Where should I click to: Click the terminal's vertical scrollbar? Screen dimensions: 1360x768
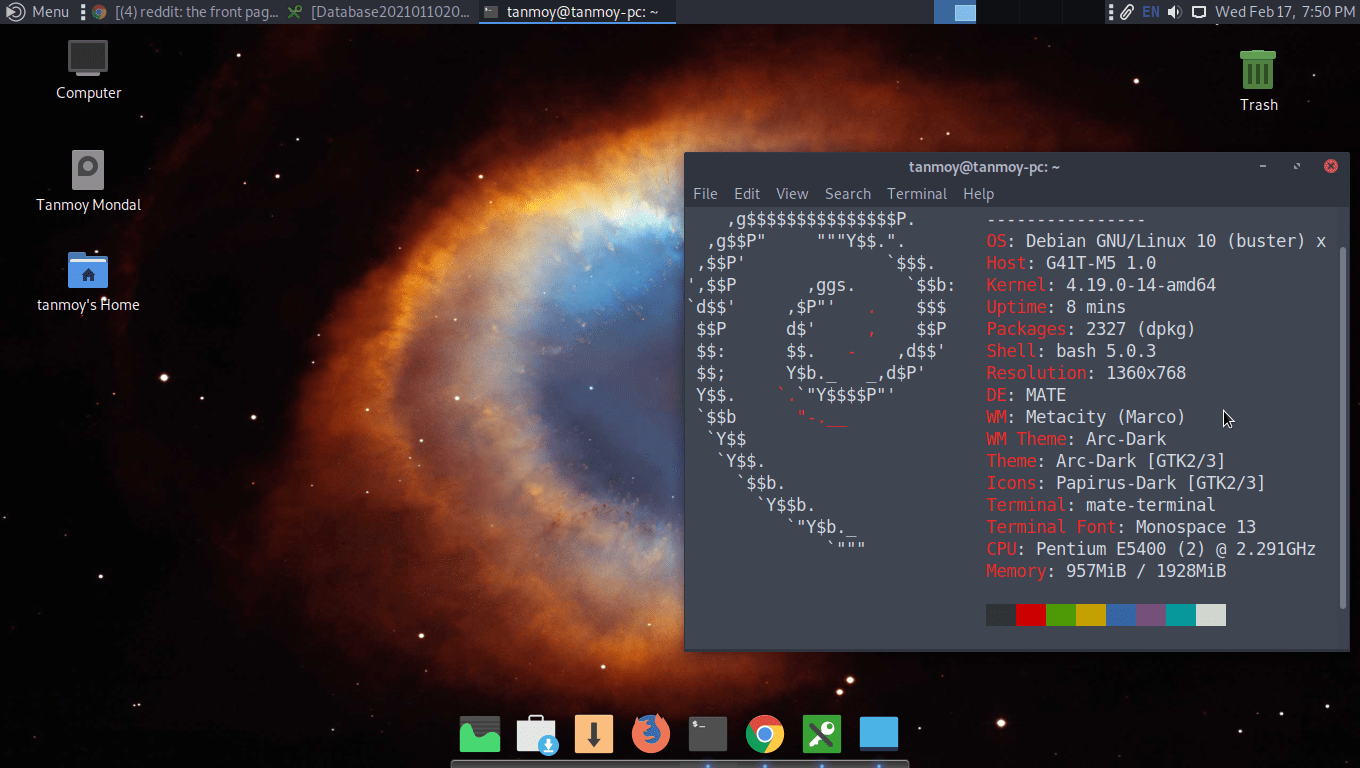pos(1343,428)
